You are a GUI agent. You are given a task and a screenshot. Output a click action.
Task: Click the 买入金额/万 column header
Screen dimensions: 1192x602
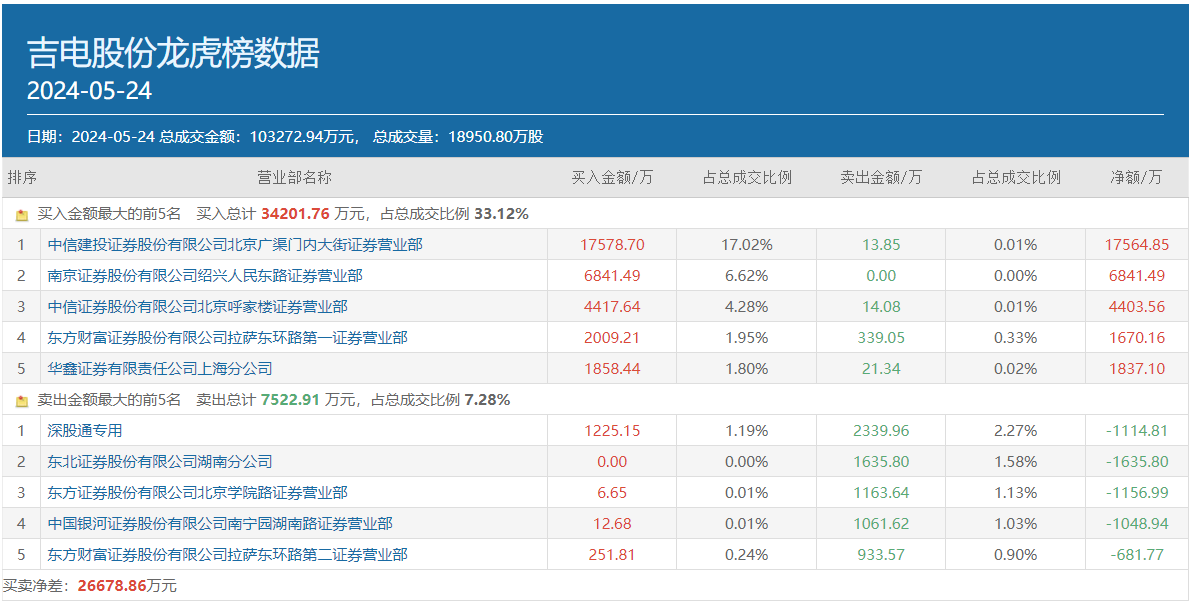tap(612, 178)
